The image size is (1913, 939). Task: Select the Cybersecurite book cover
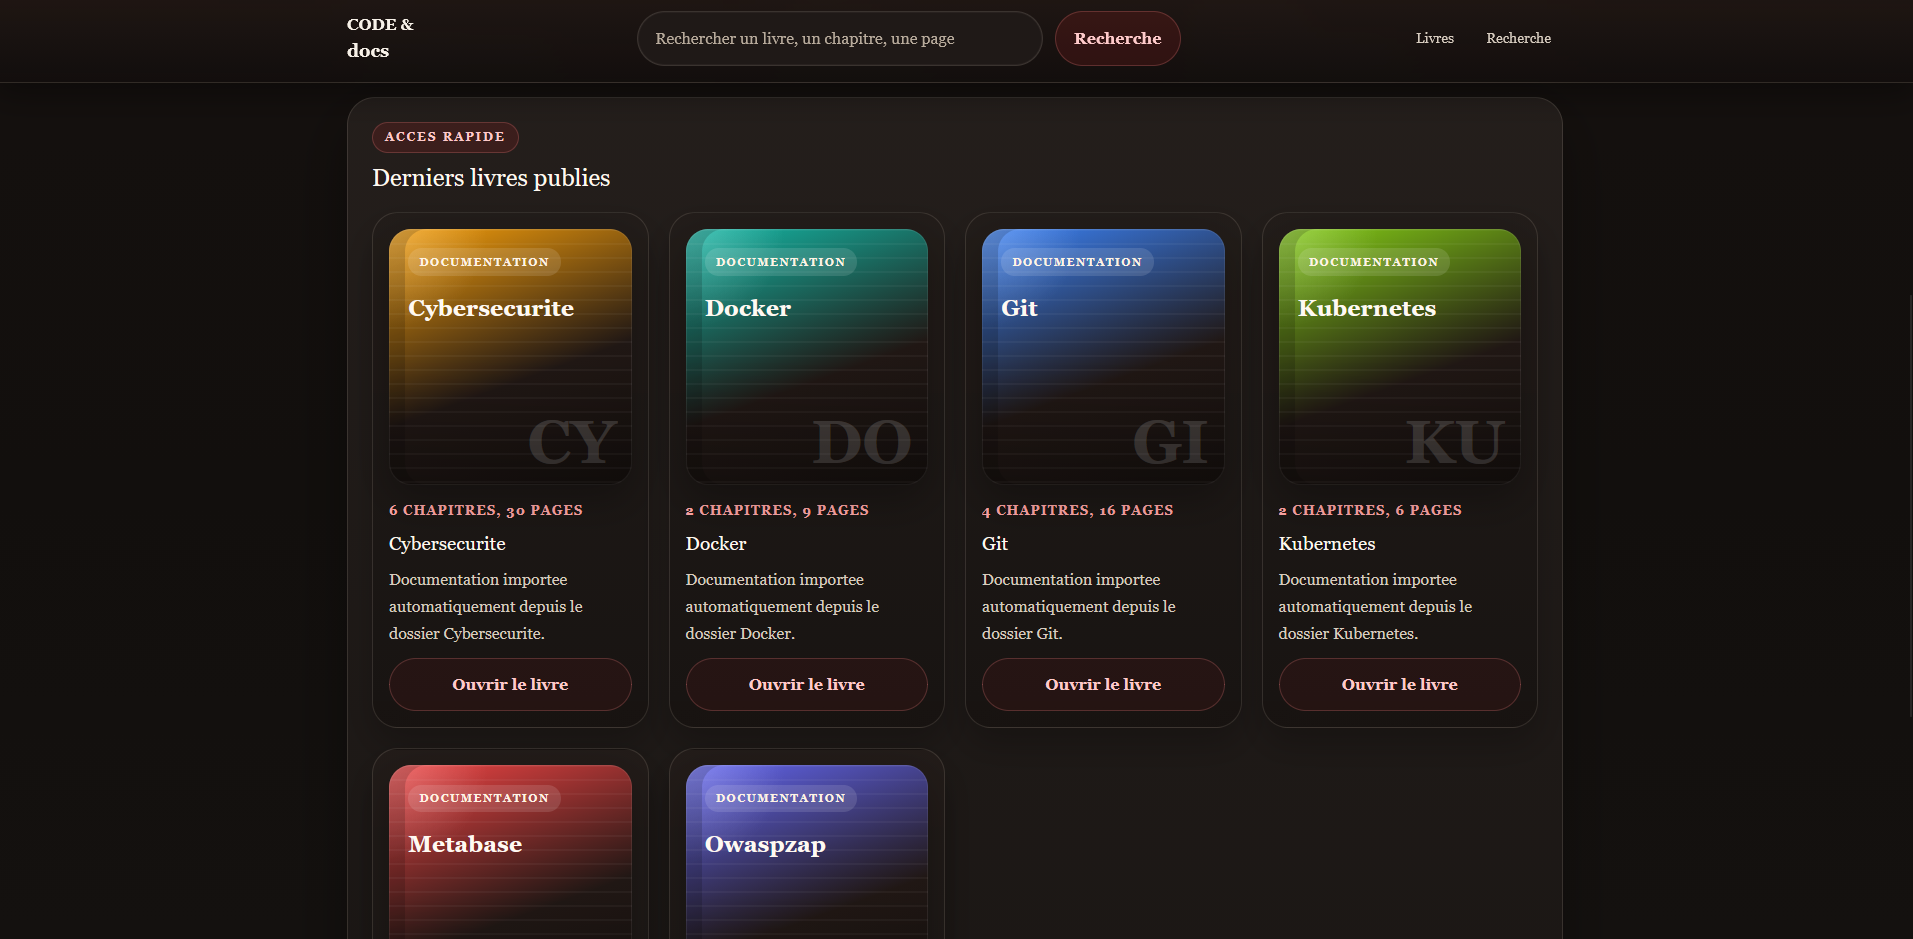510,356
